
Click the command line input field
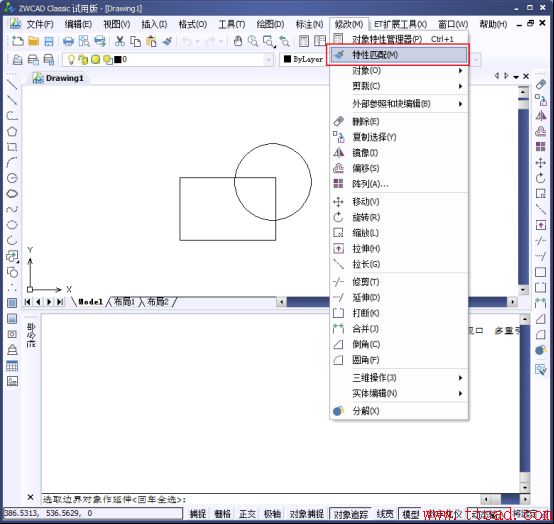click(261, 499)
